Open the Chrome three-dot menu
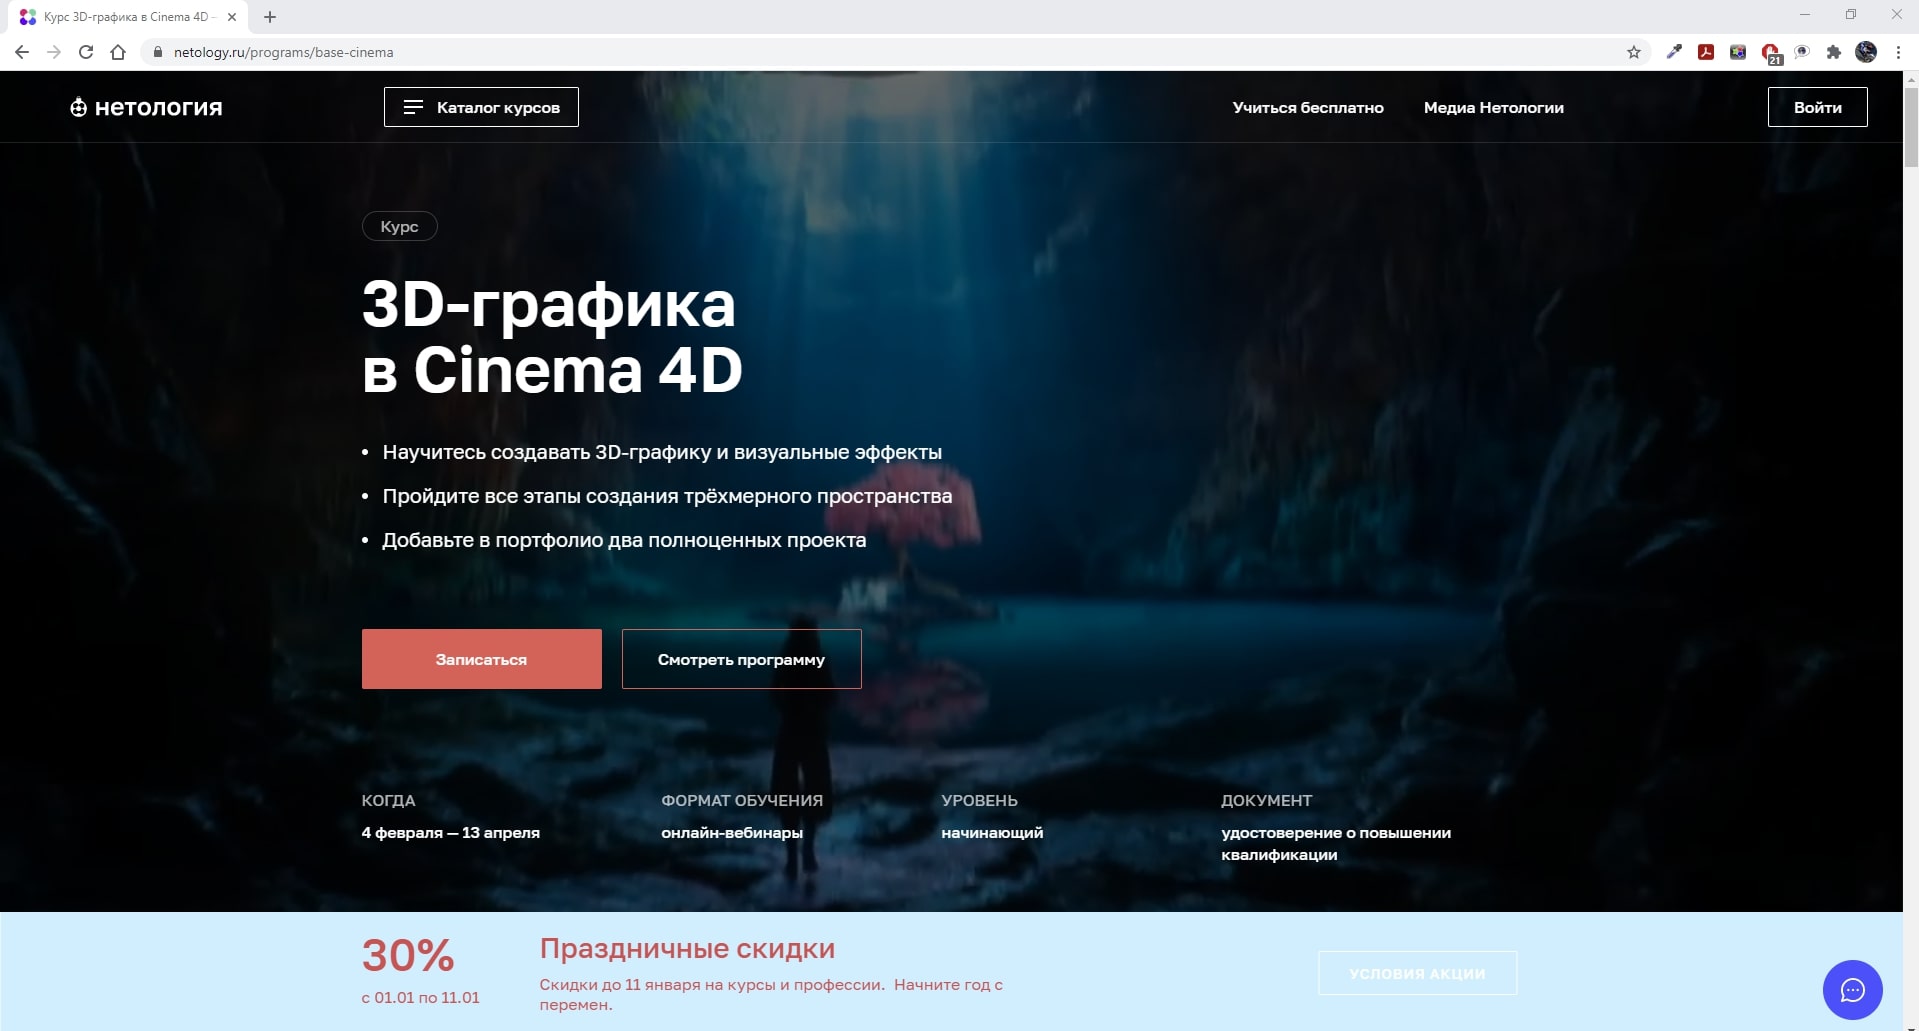Screen dimensions: 1919x1031 tap(1898, 52)
